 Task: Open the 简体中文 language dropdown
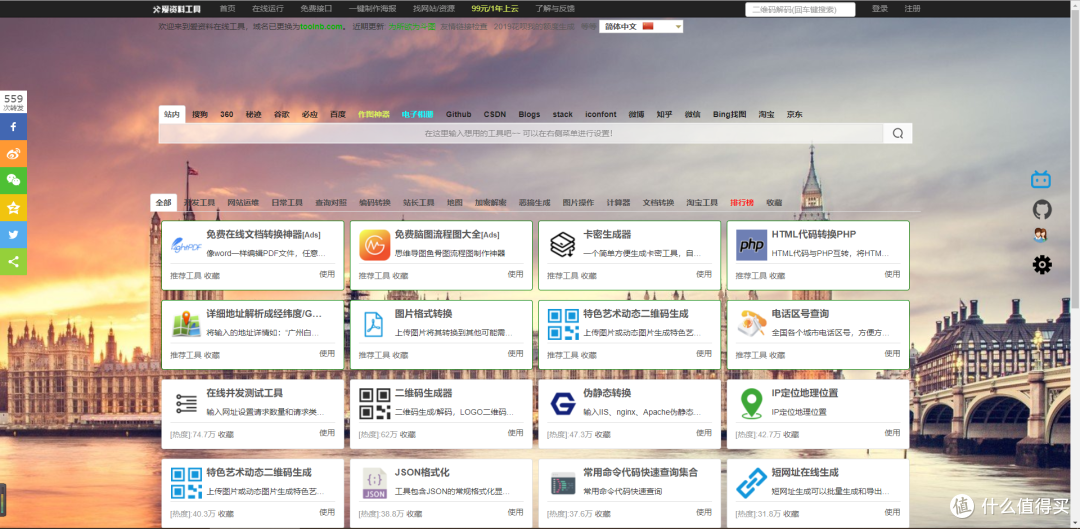coord(641,26)
